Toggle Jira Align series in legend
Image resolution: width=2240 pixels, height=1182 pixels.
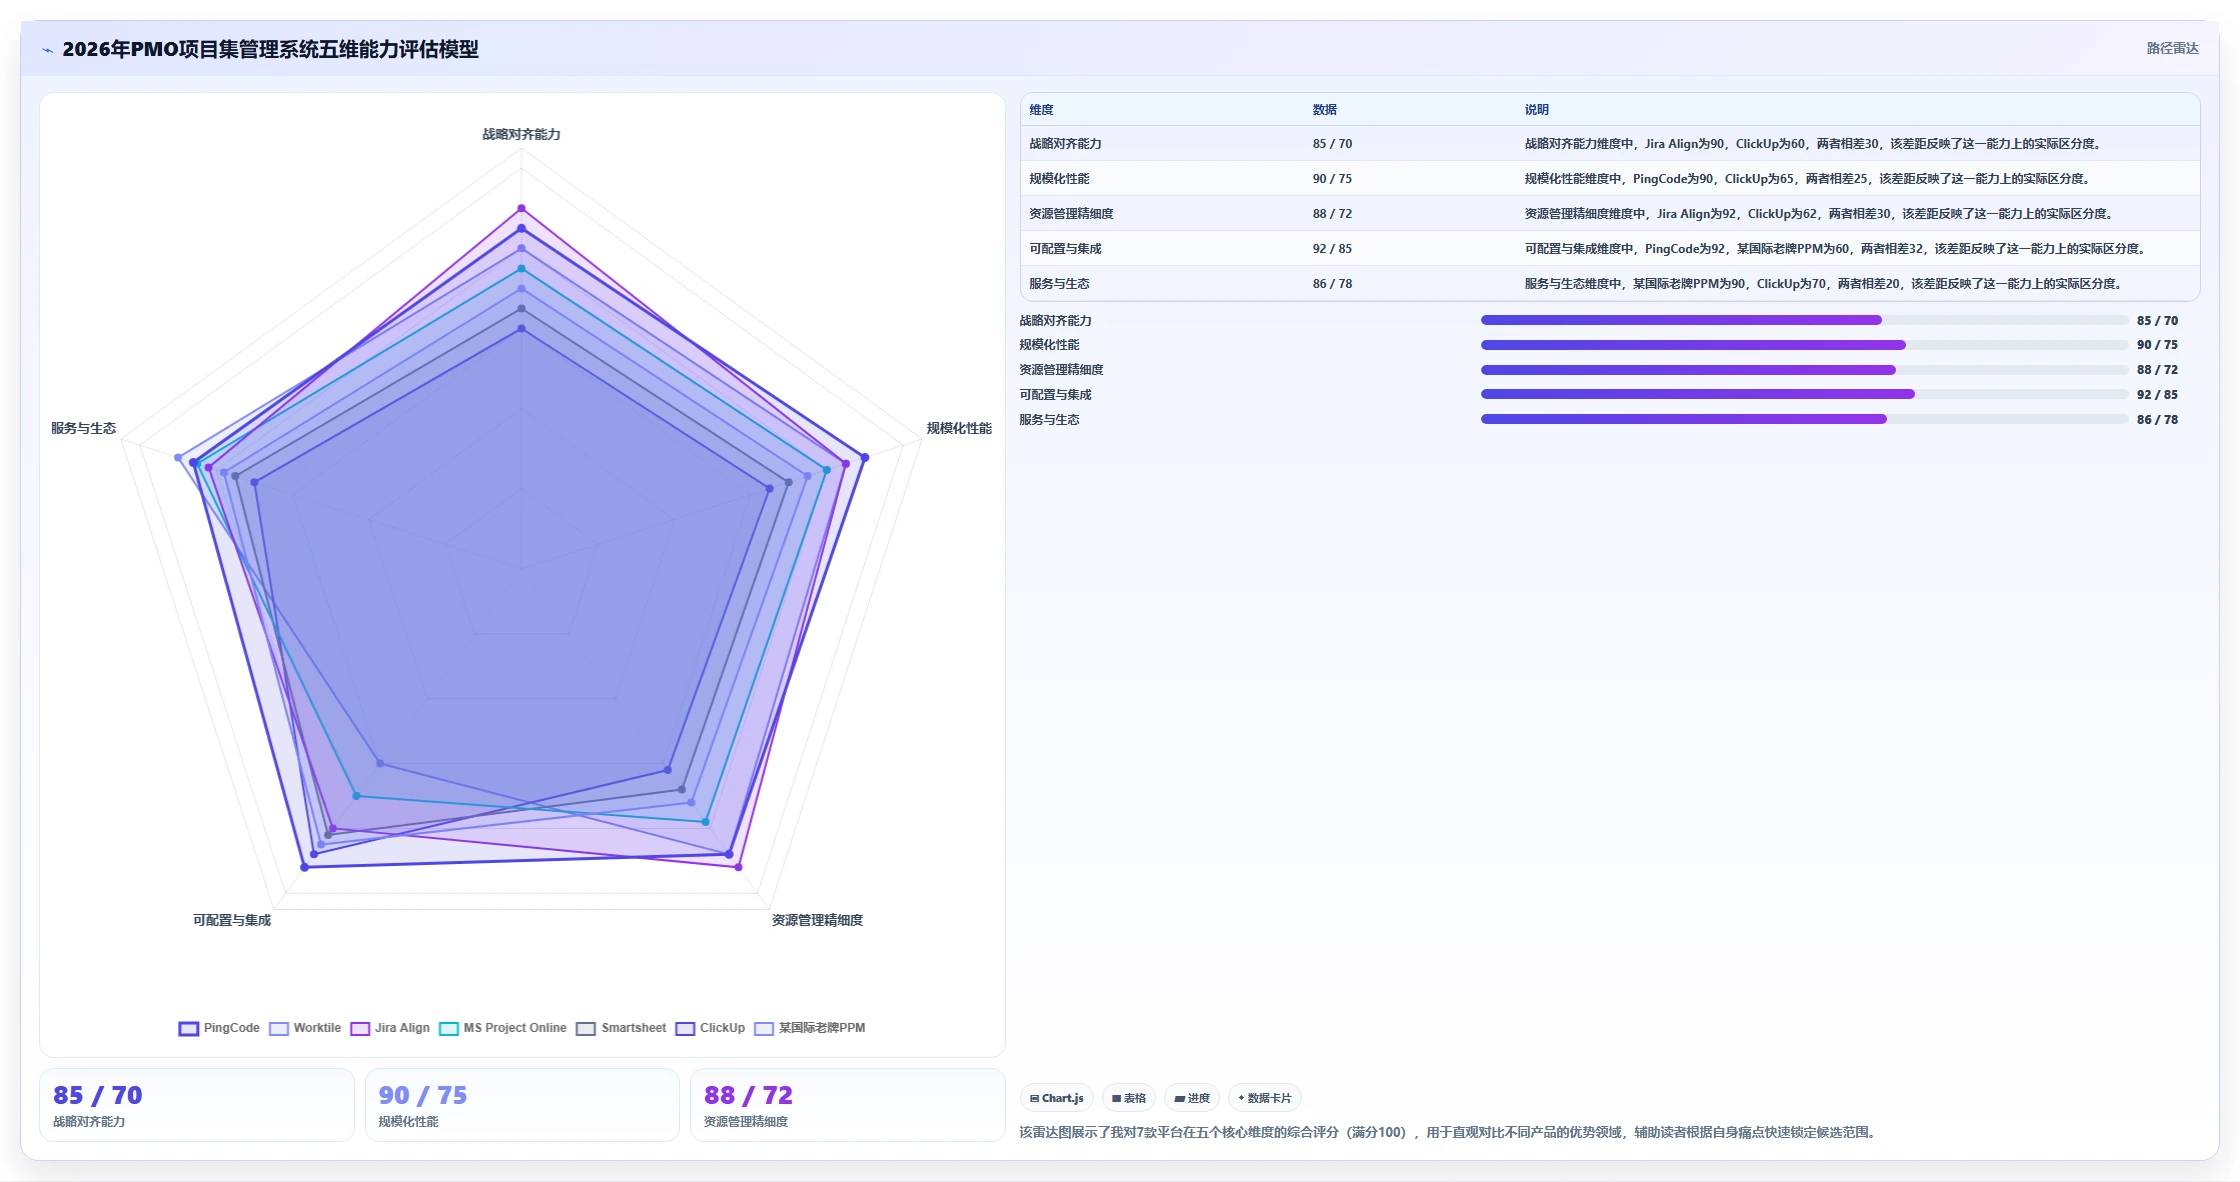[x=390, y=1028]
